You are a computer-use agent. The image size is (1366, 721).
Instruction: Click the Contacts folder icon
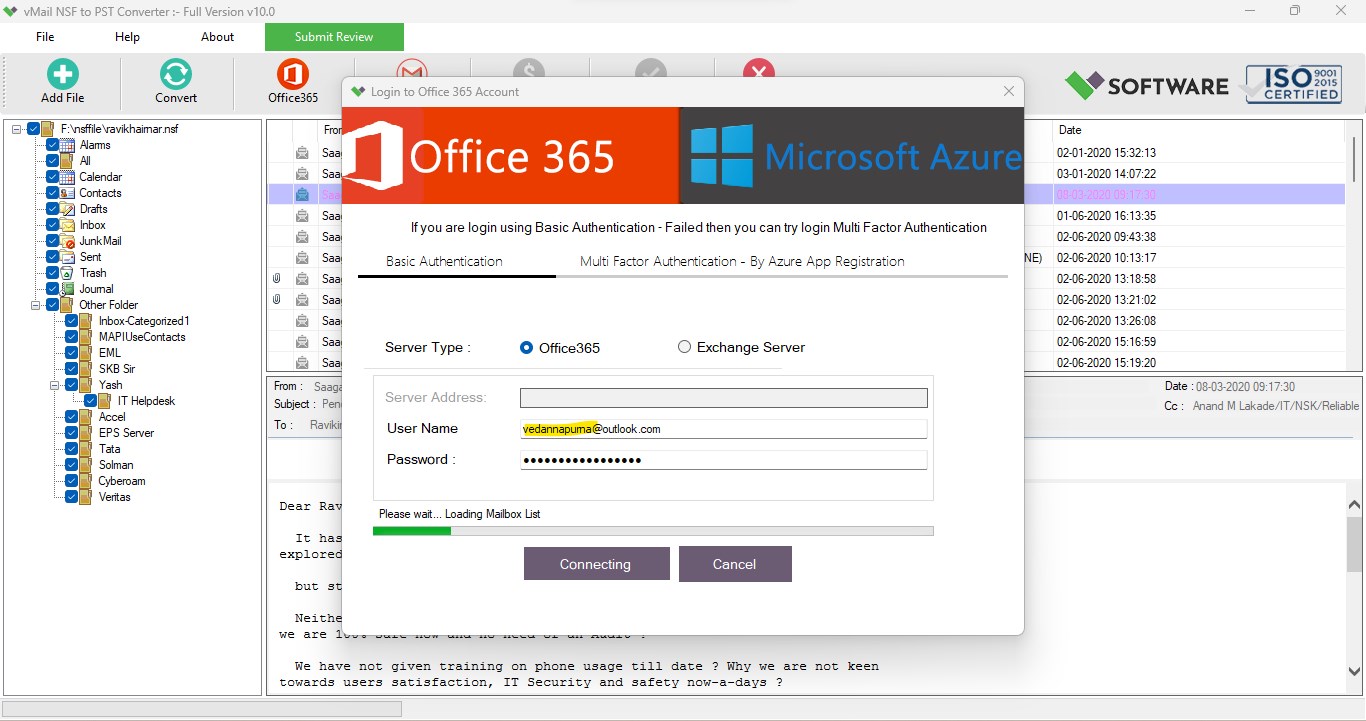coord(67,193)
